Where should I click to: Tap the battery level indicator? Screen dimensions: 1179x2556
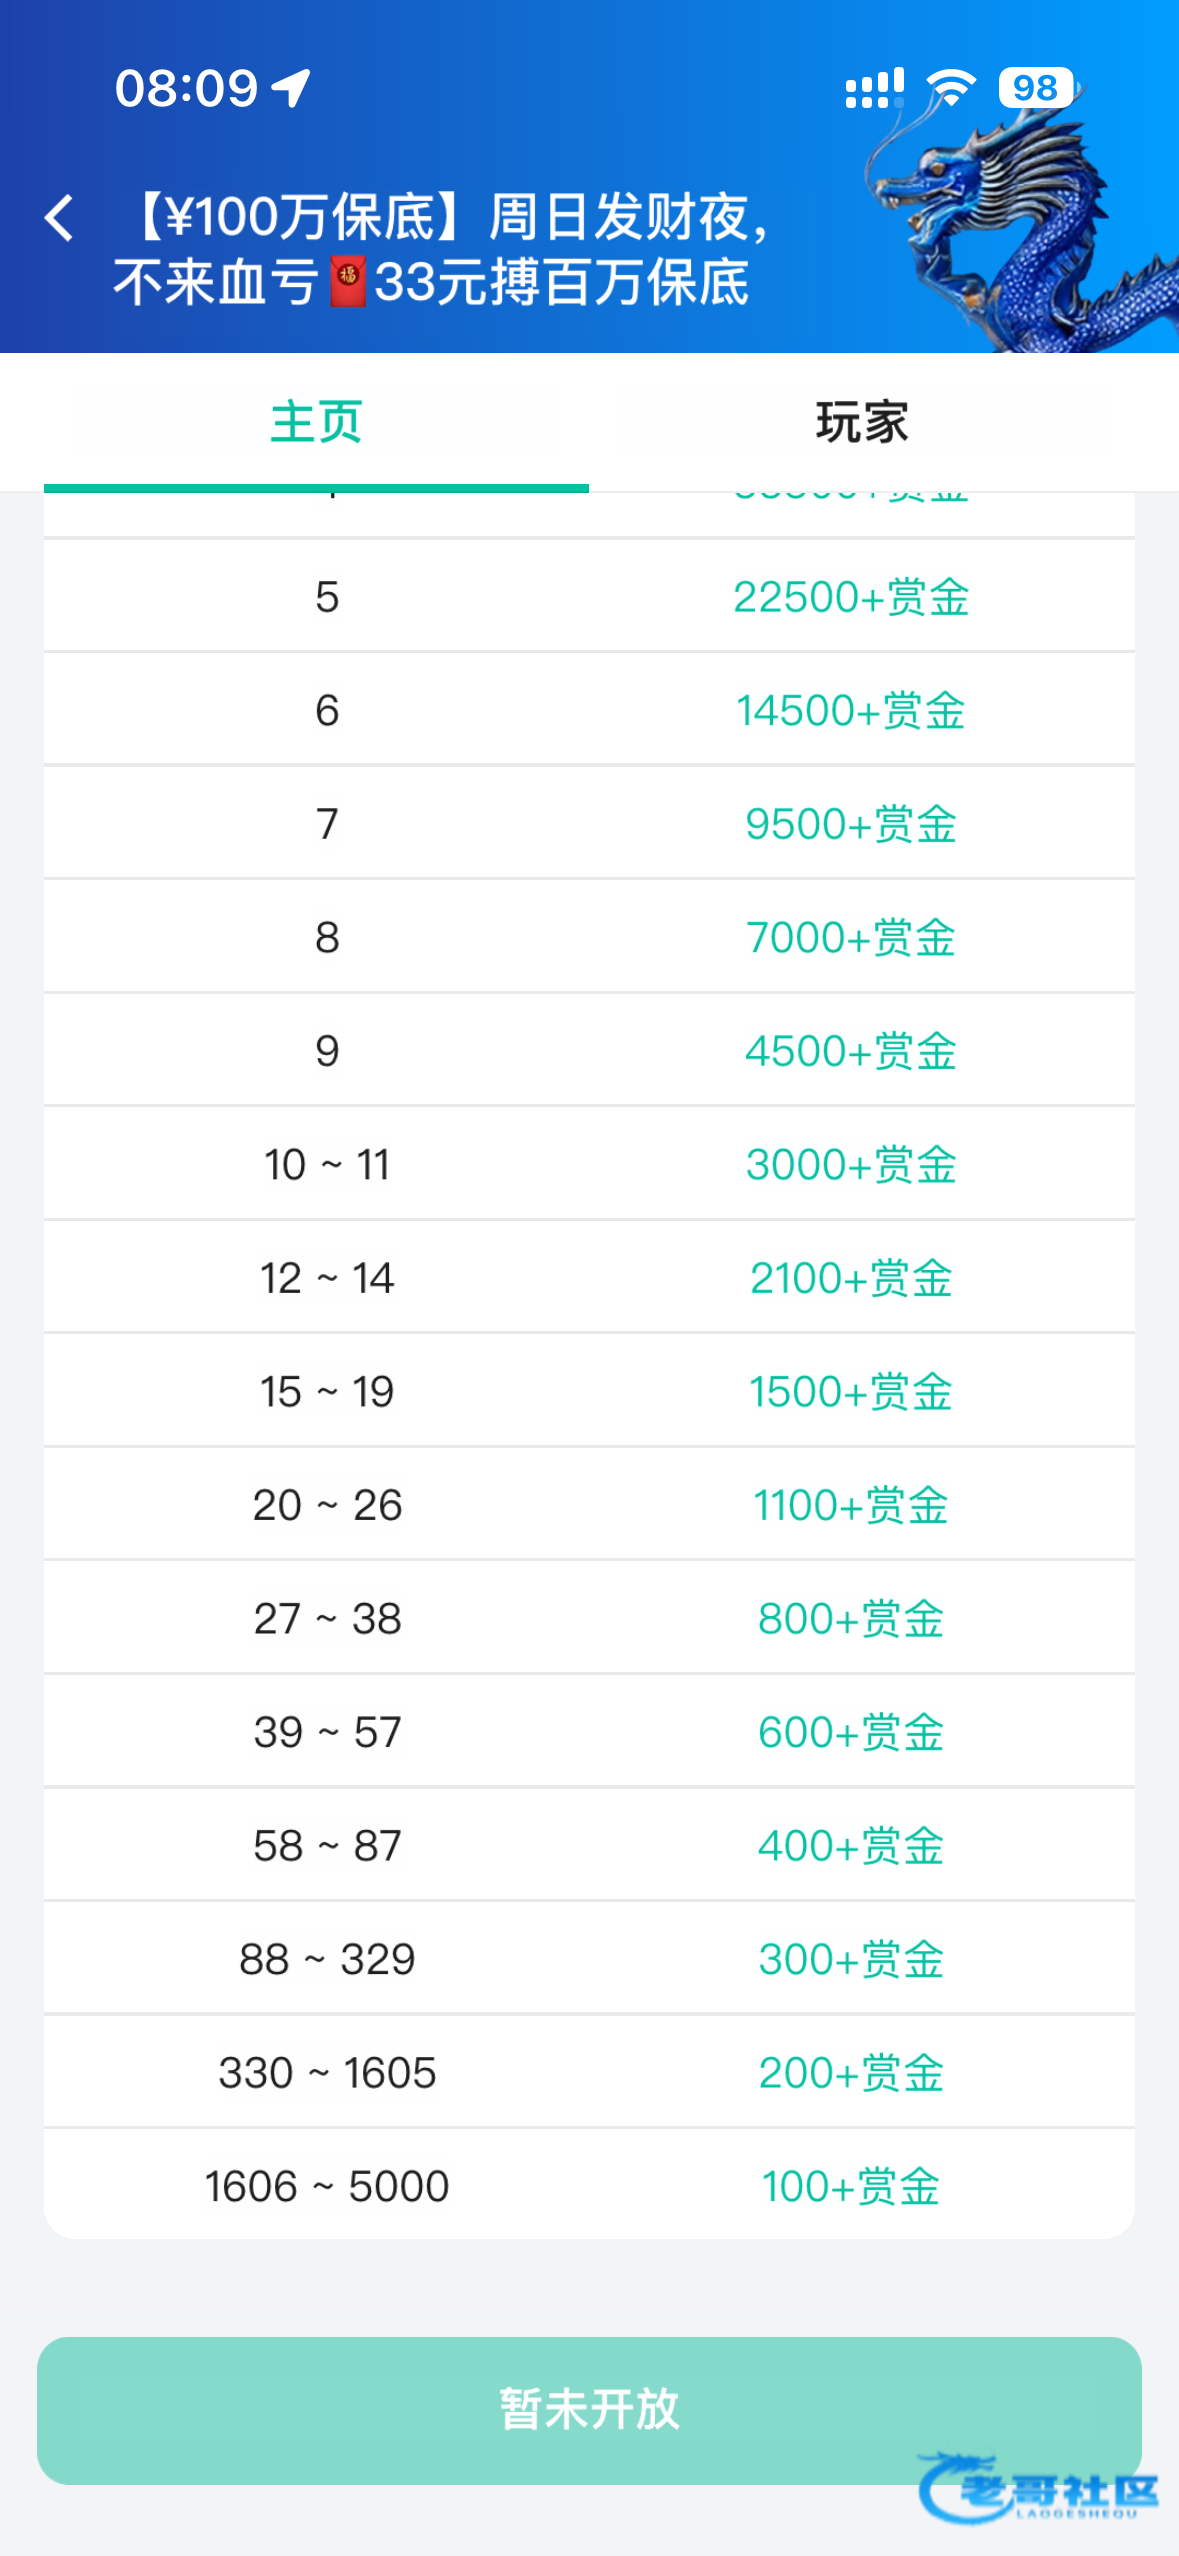1036,88
